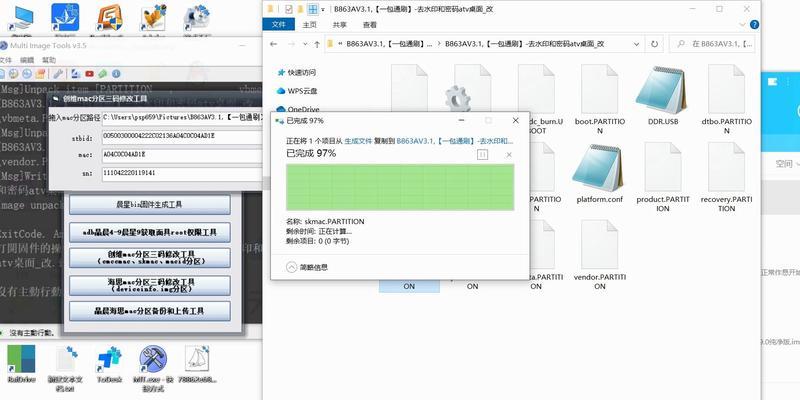The height and width of the screenshot is (400, 800).
Task: Collapse details via 简略信息 chevron
Action: [x=291, y=267]
